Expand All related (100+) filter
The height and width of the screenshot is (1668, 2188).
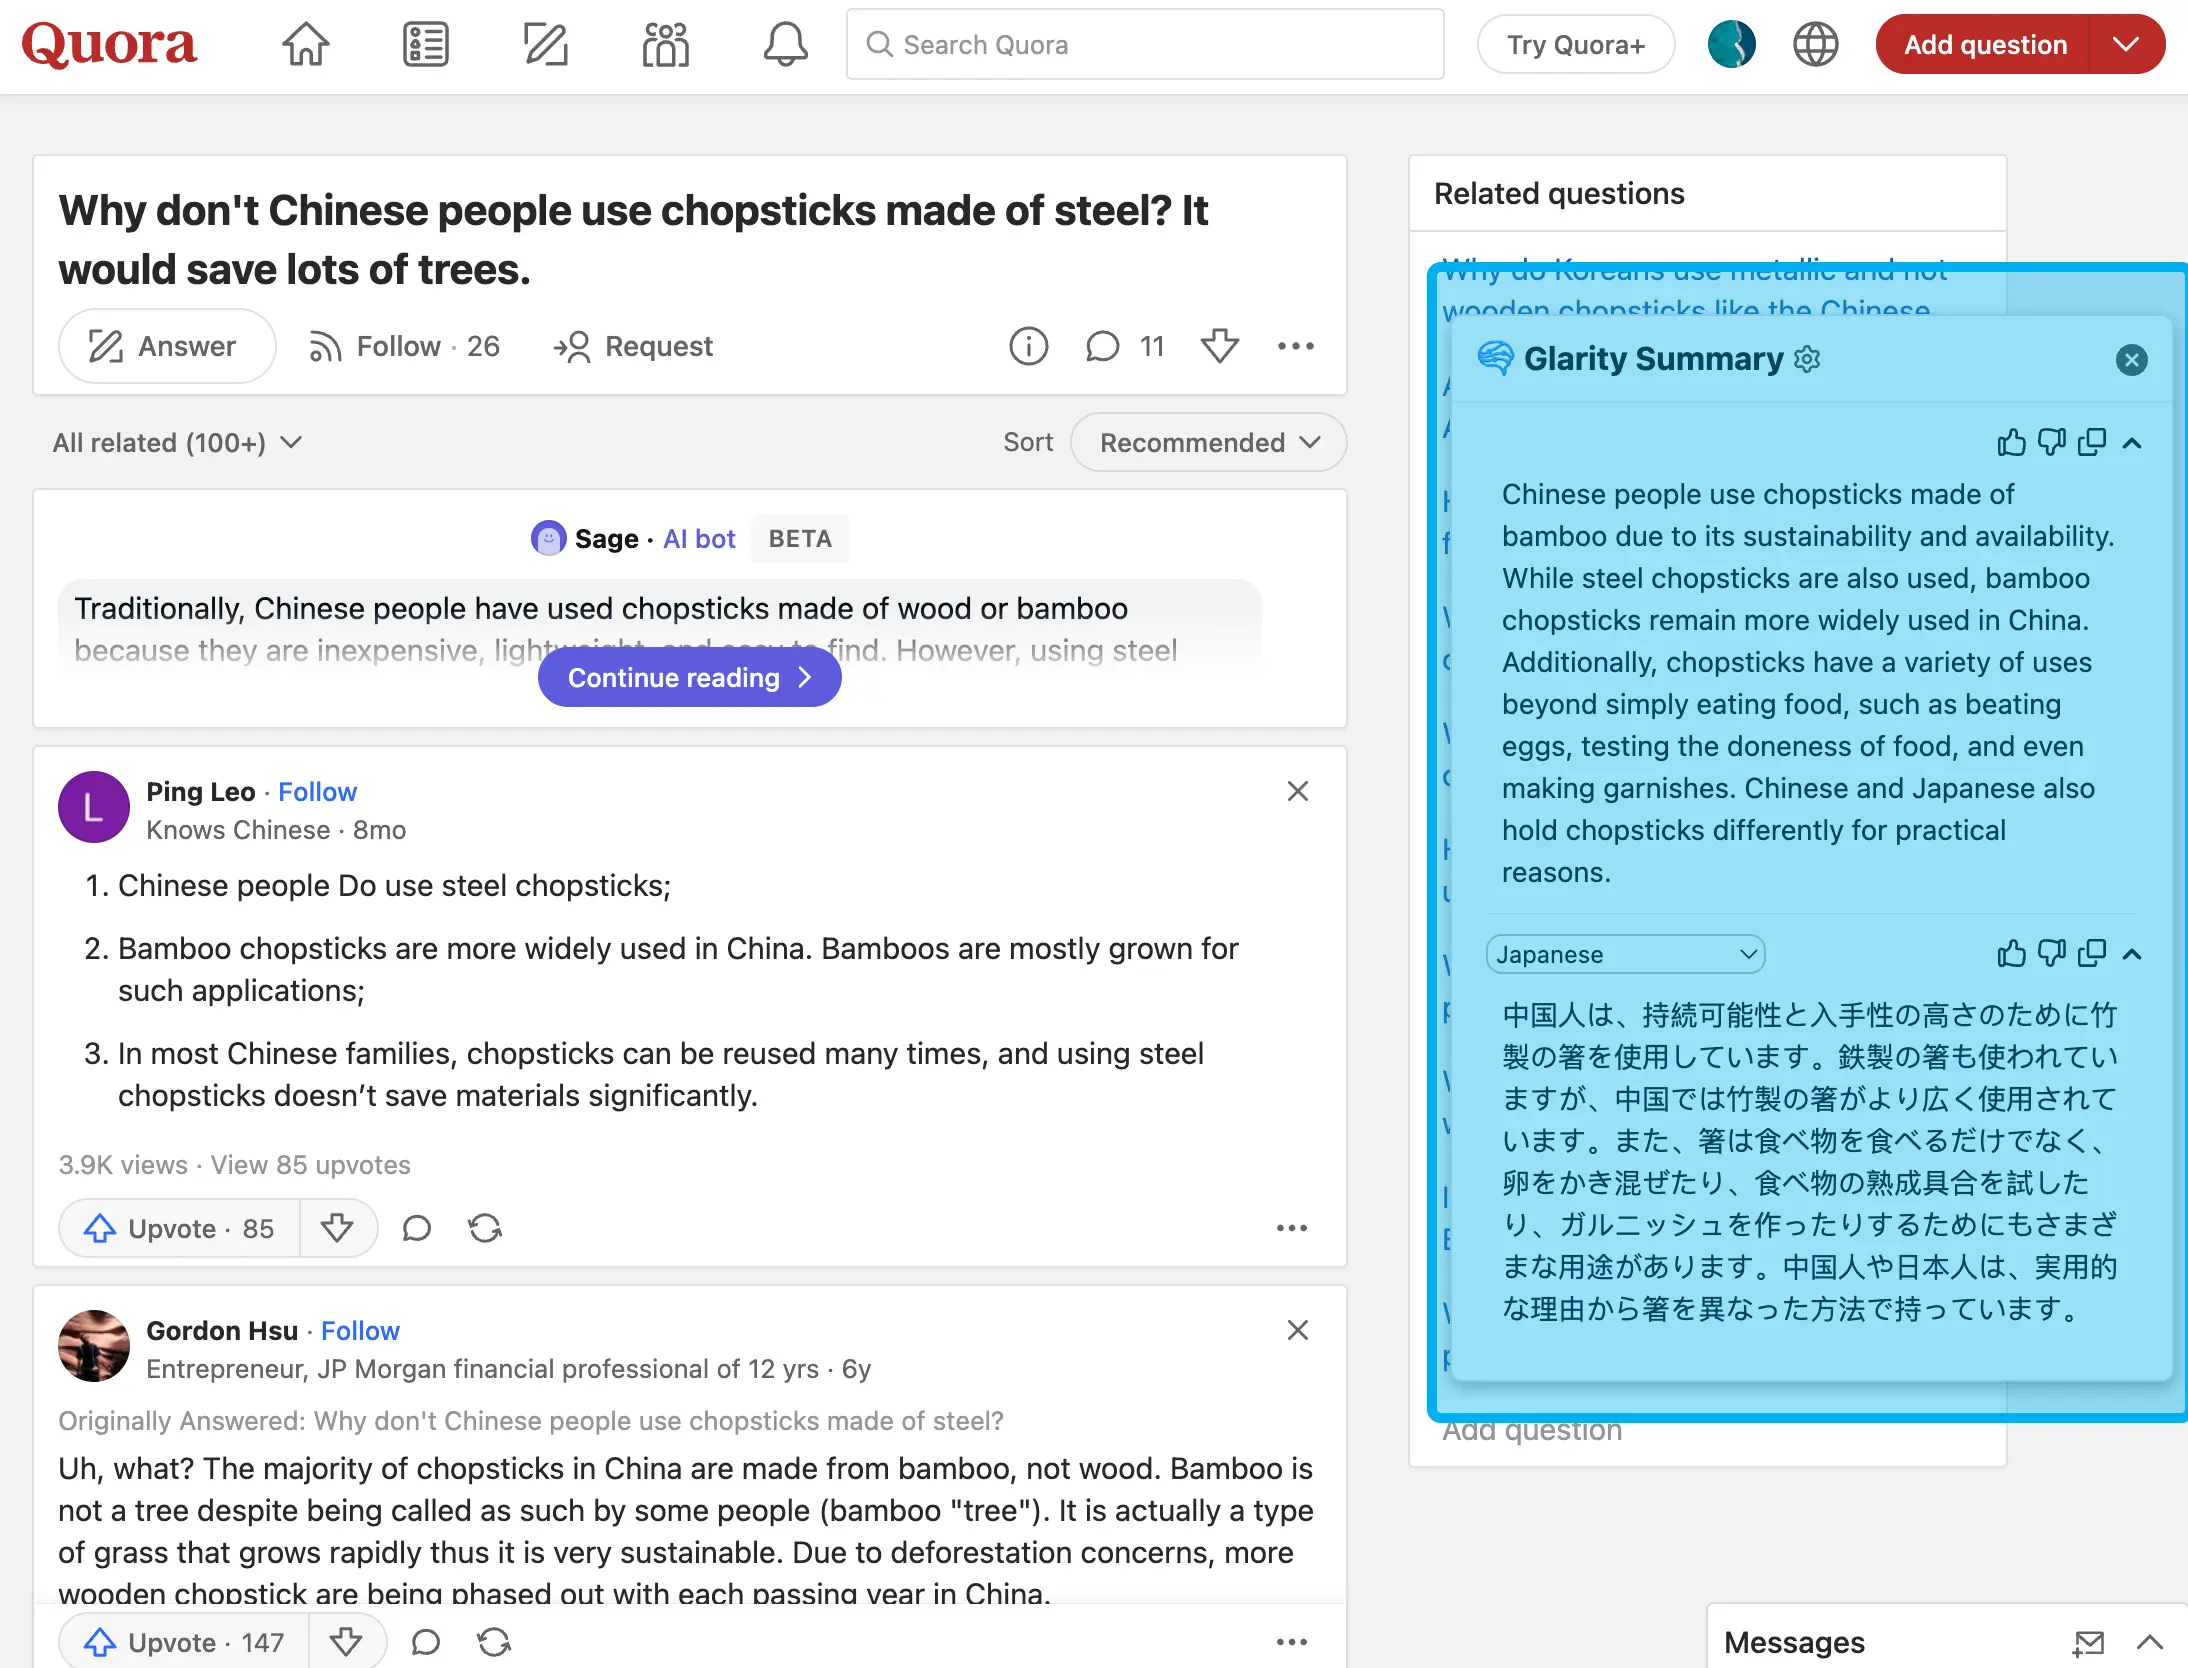(x=177, y=443)
